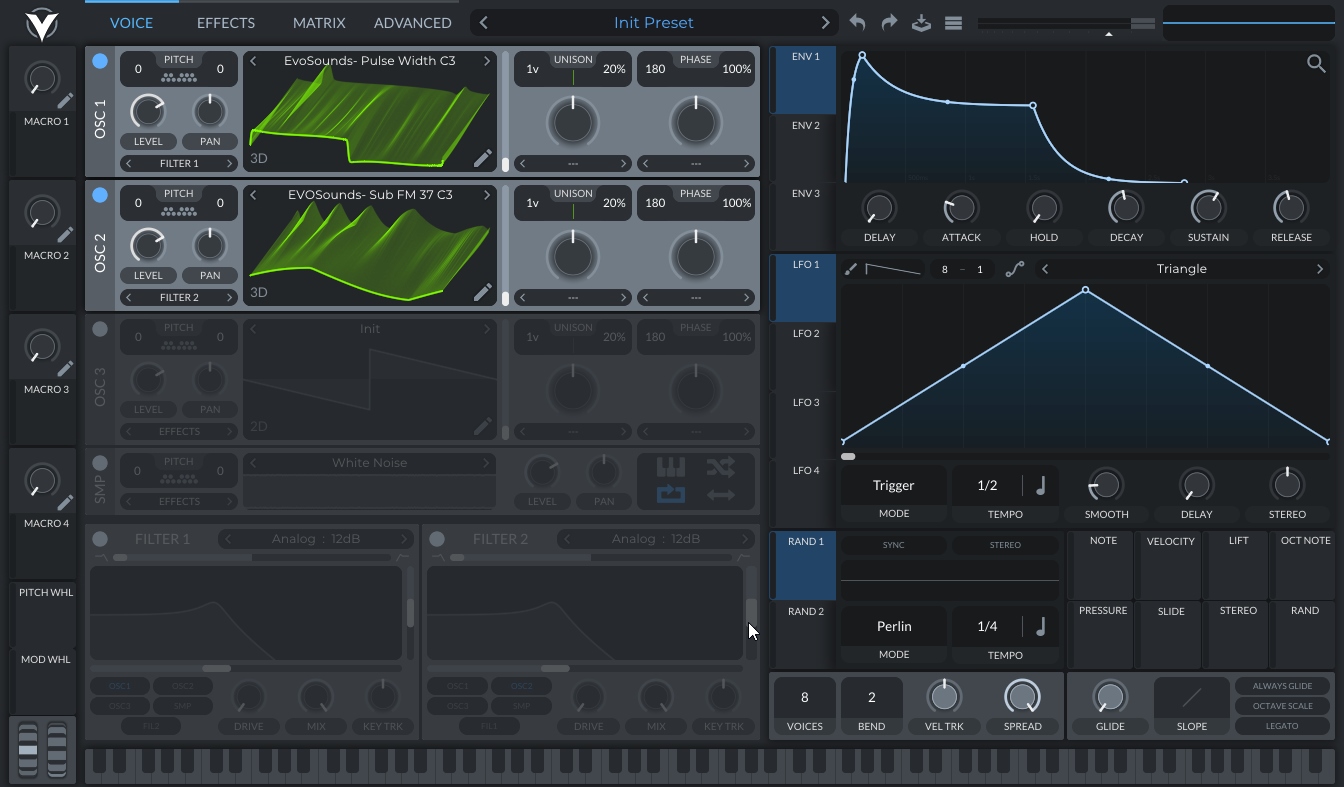This screenshot has height=787, width=1344.
Task: Click pencil icon next to Macro 1
Action: 65,101
